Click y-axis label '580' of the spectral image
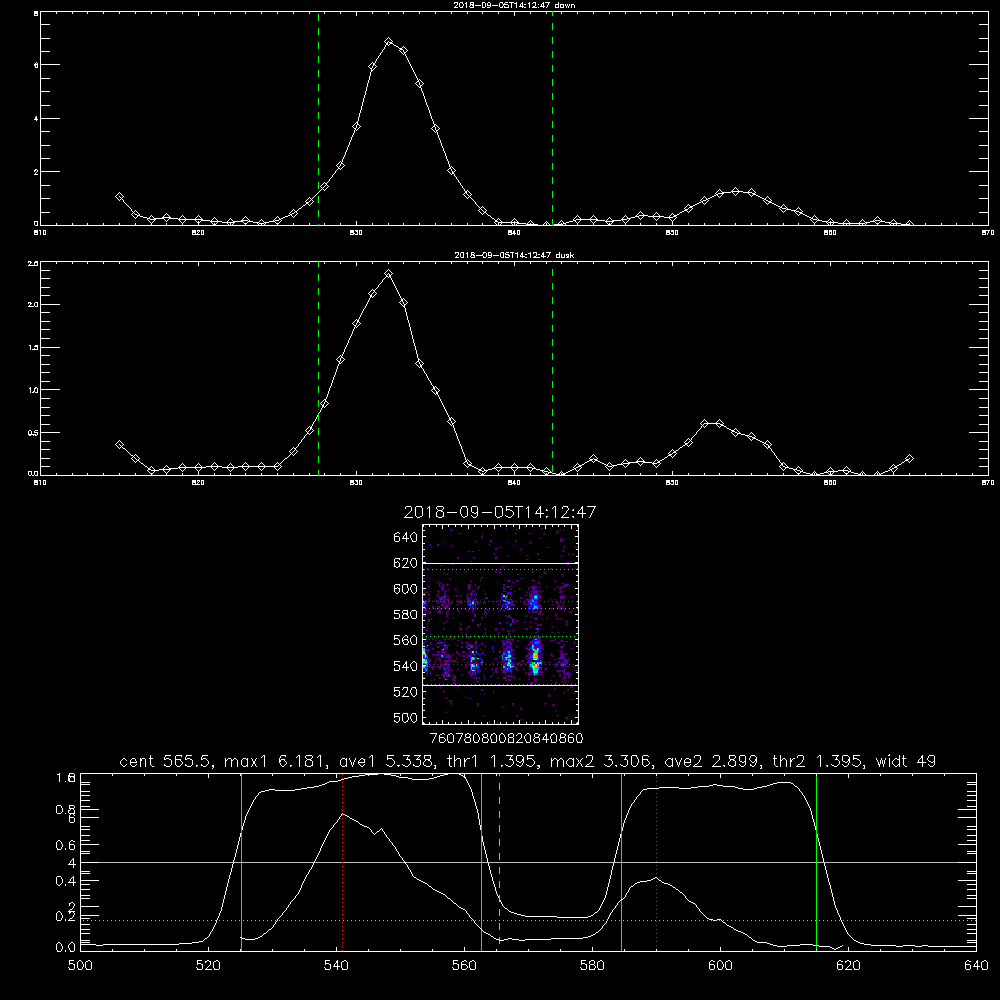This screenshot has width=1000, height=1000. [405, 615]
